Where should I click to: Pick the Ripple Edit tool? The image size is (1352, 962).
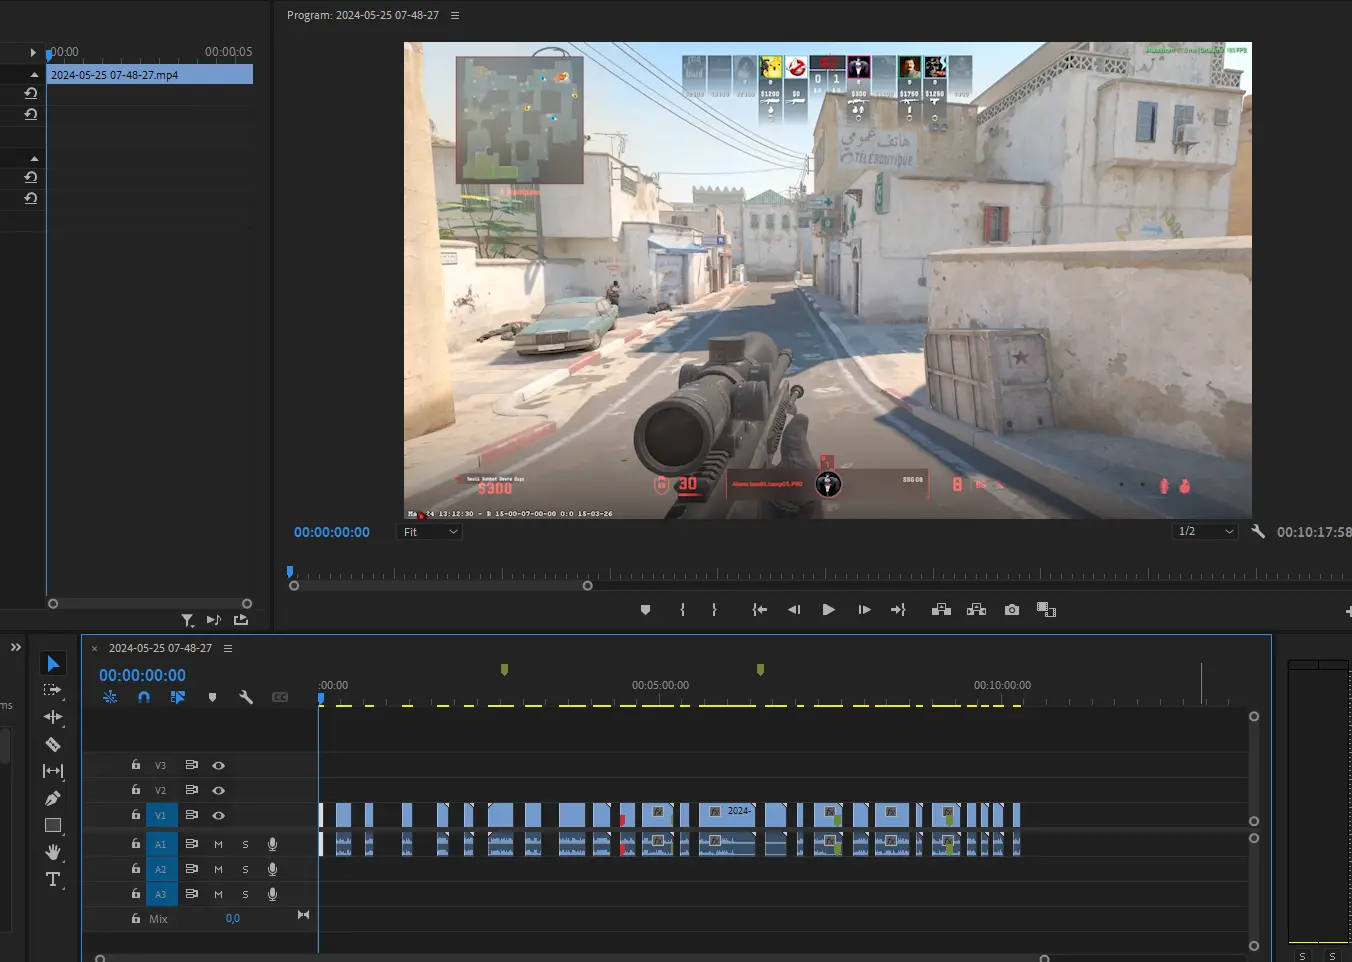click(53, 717)
